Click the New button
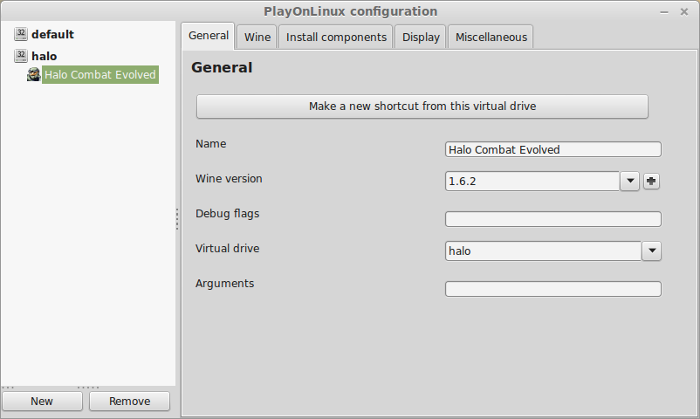 click(x=42, y=401)
